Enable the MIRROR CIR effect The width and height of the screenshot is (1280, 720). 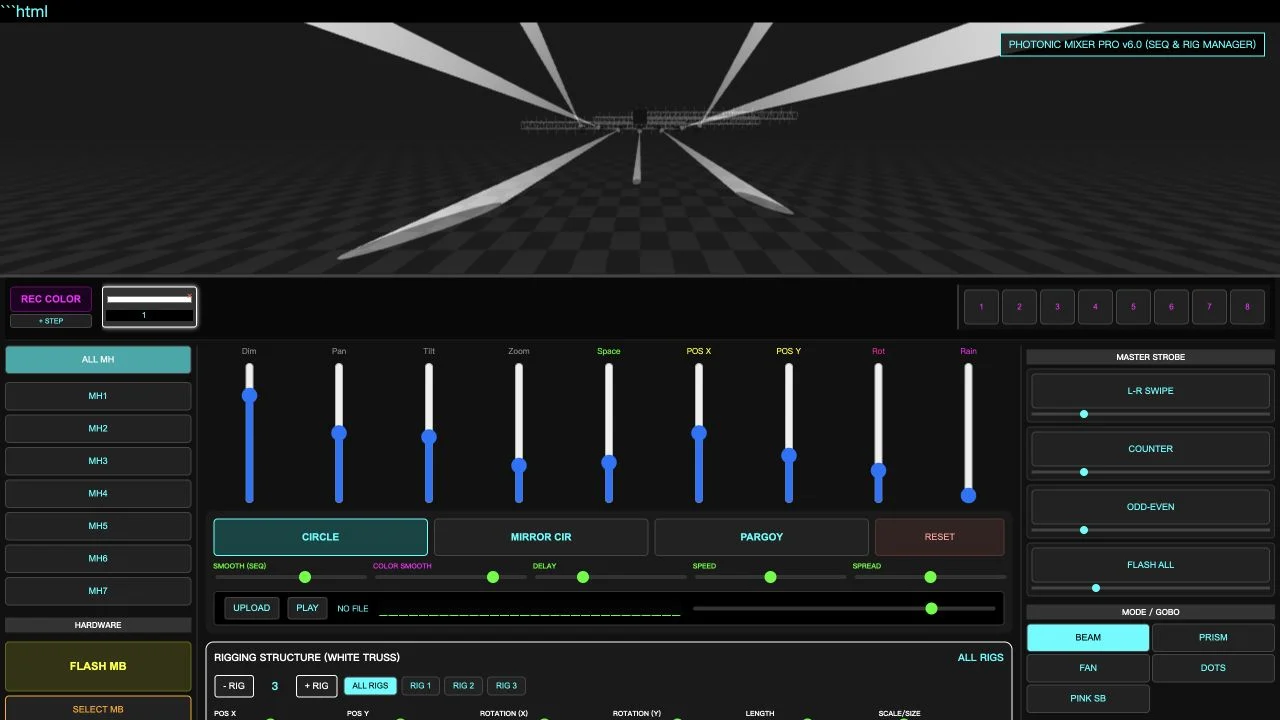[x=541, y=537]
